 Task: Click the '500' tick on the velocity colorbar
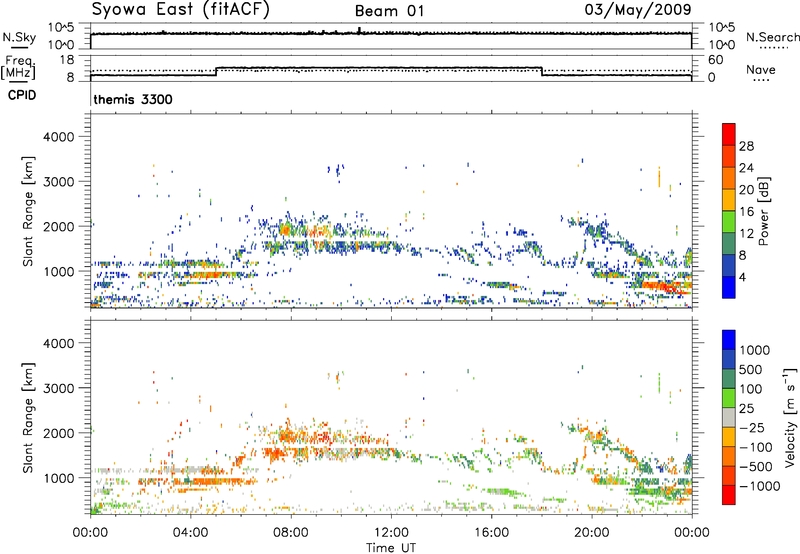[x=752, y=369]
